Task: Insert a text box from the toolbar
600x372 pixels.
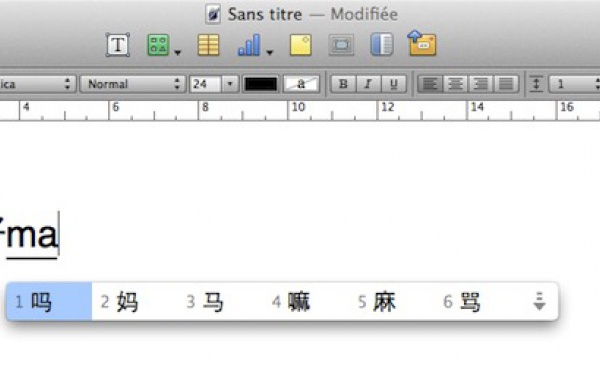Action: pyautogui.click(x=117, y=45)
